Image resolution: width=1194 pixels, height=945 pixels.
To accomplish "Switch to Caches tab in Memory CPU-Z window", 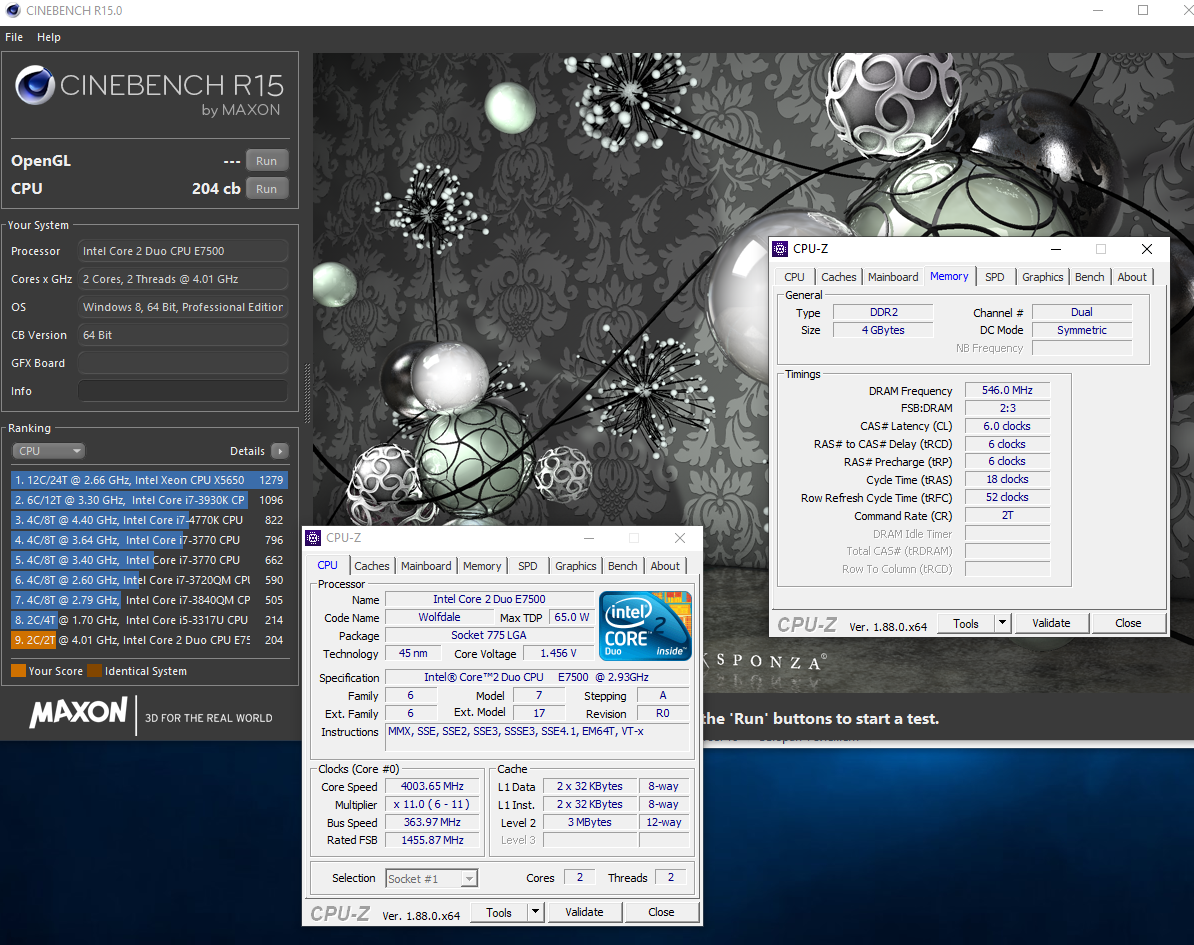I will [838, 277].
